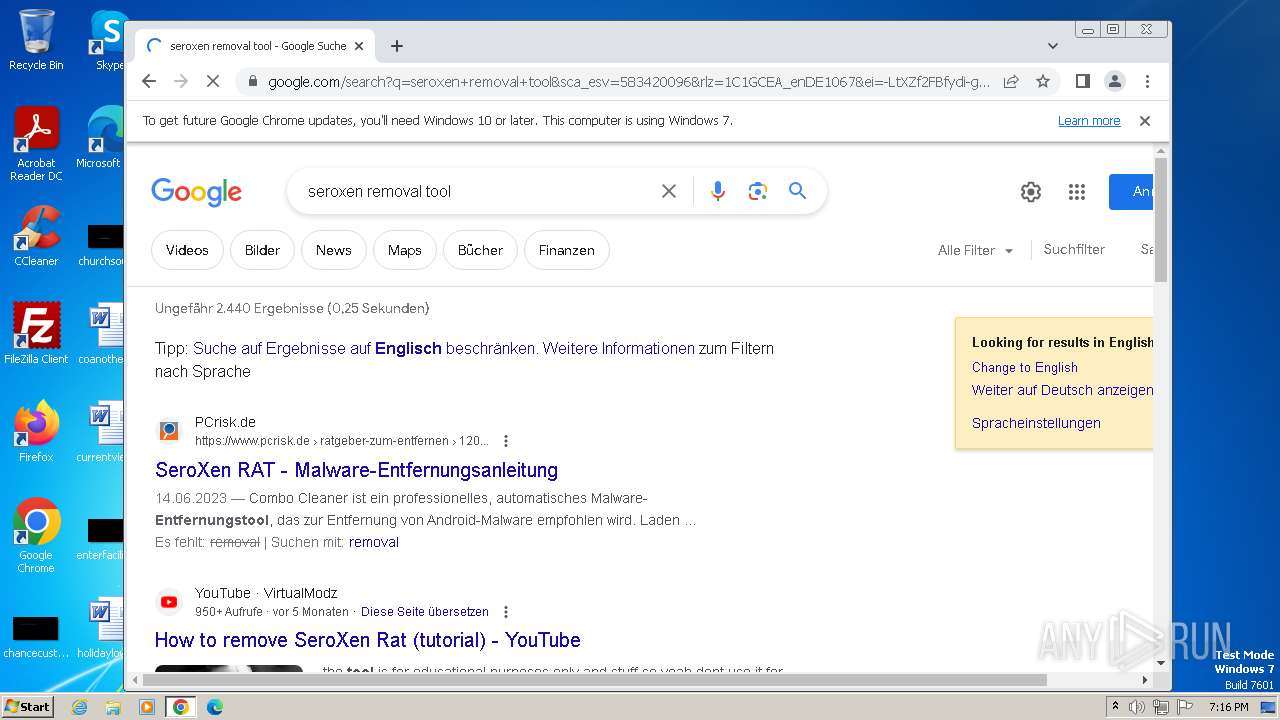The width and height of the screenshot is (1280, 720).
Task: Open options for the YouTube result
Action: click(506, 612)
